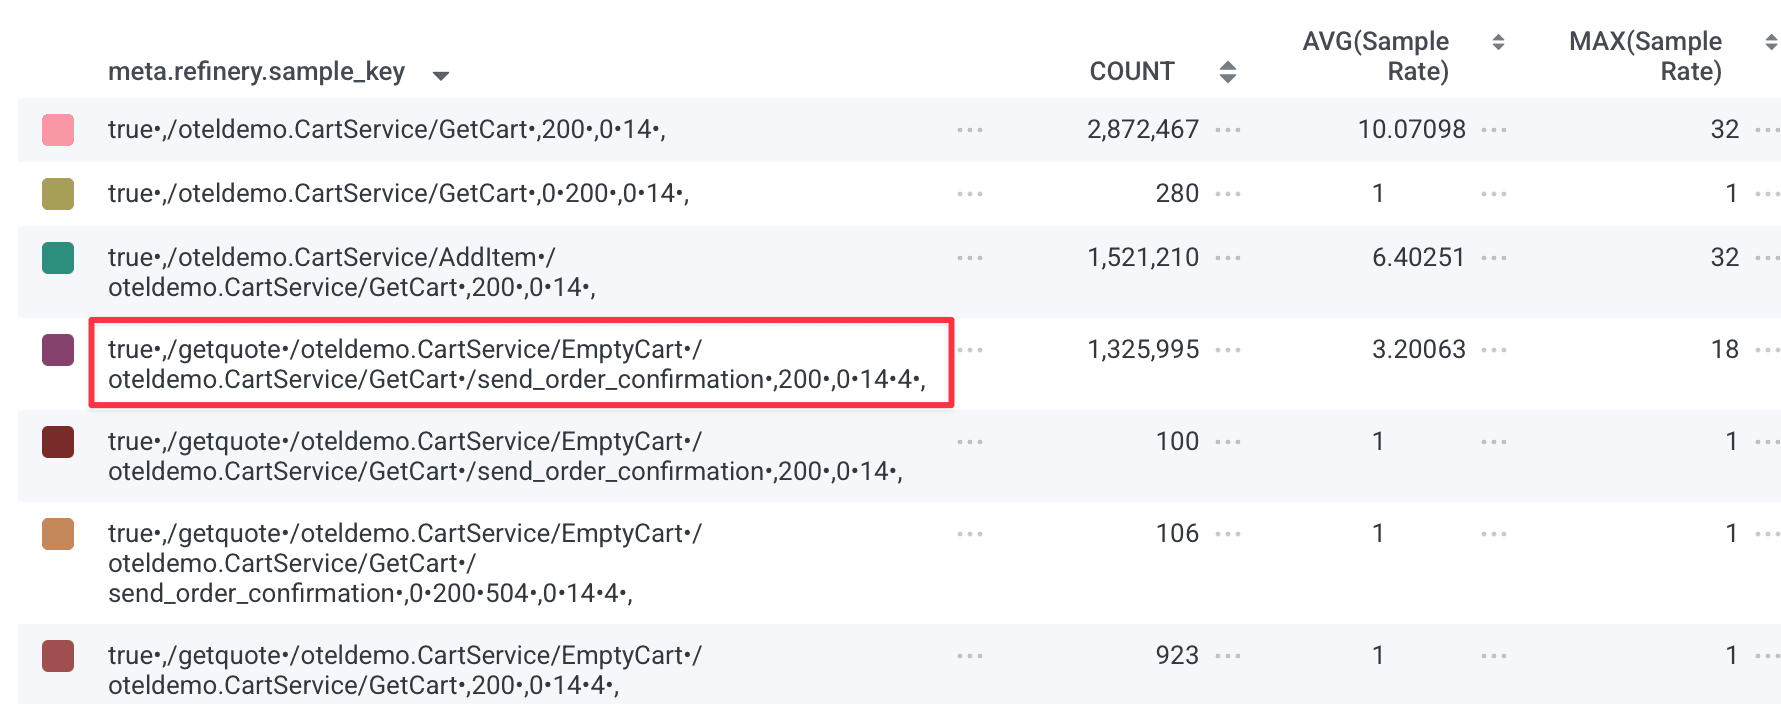Select the olive swatch row with count 280

point(57,193)
